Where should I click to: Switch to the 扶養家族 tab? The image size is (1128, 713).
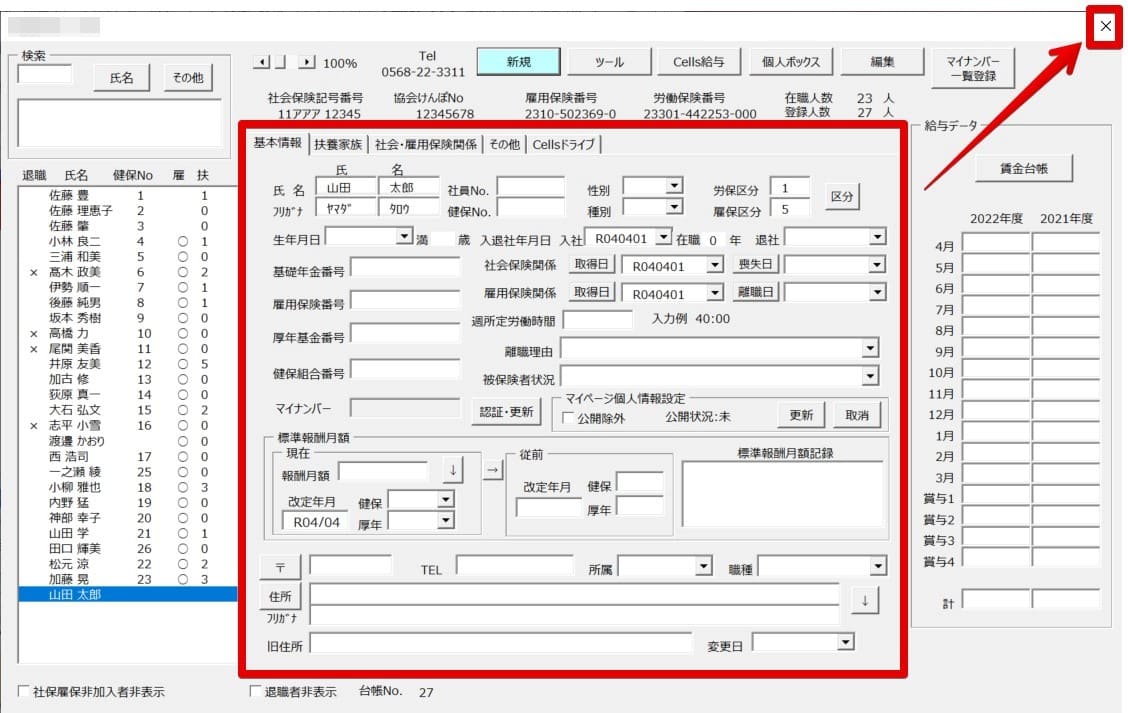pos(338,145)
